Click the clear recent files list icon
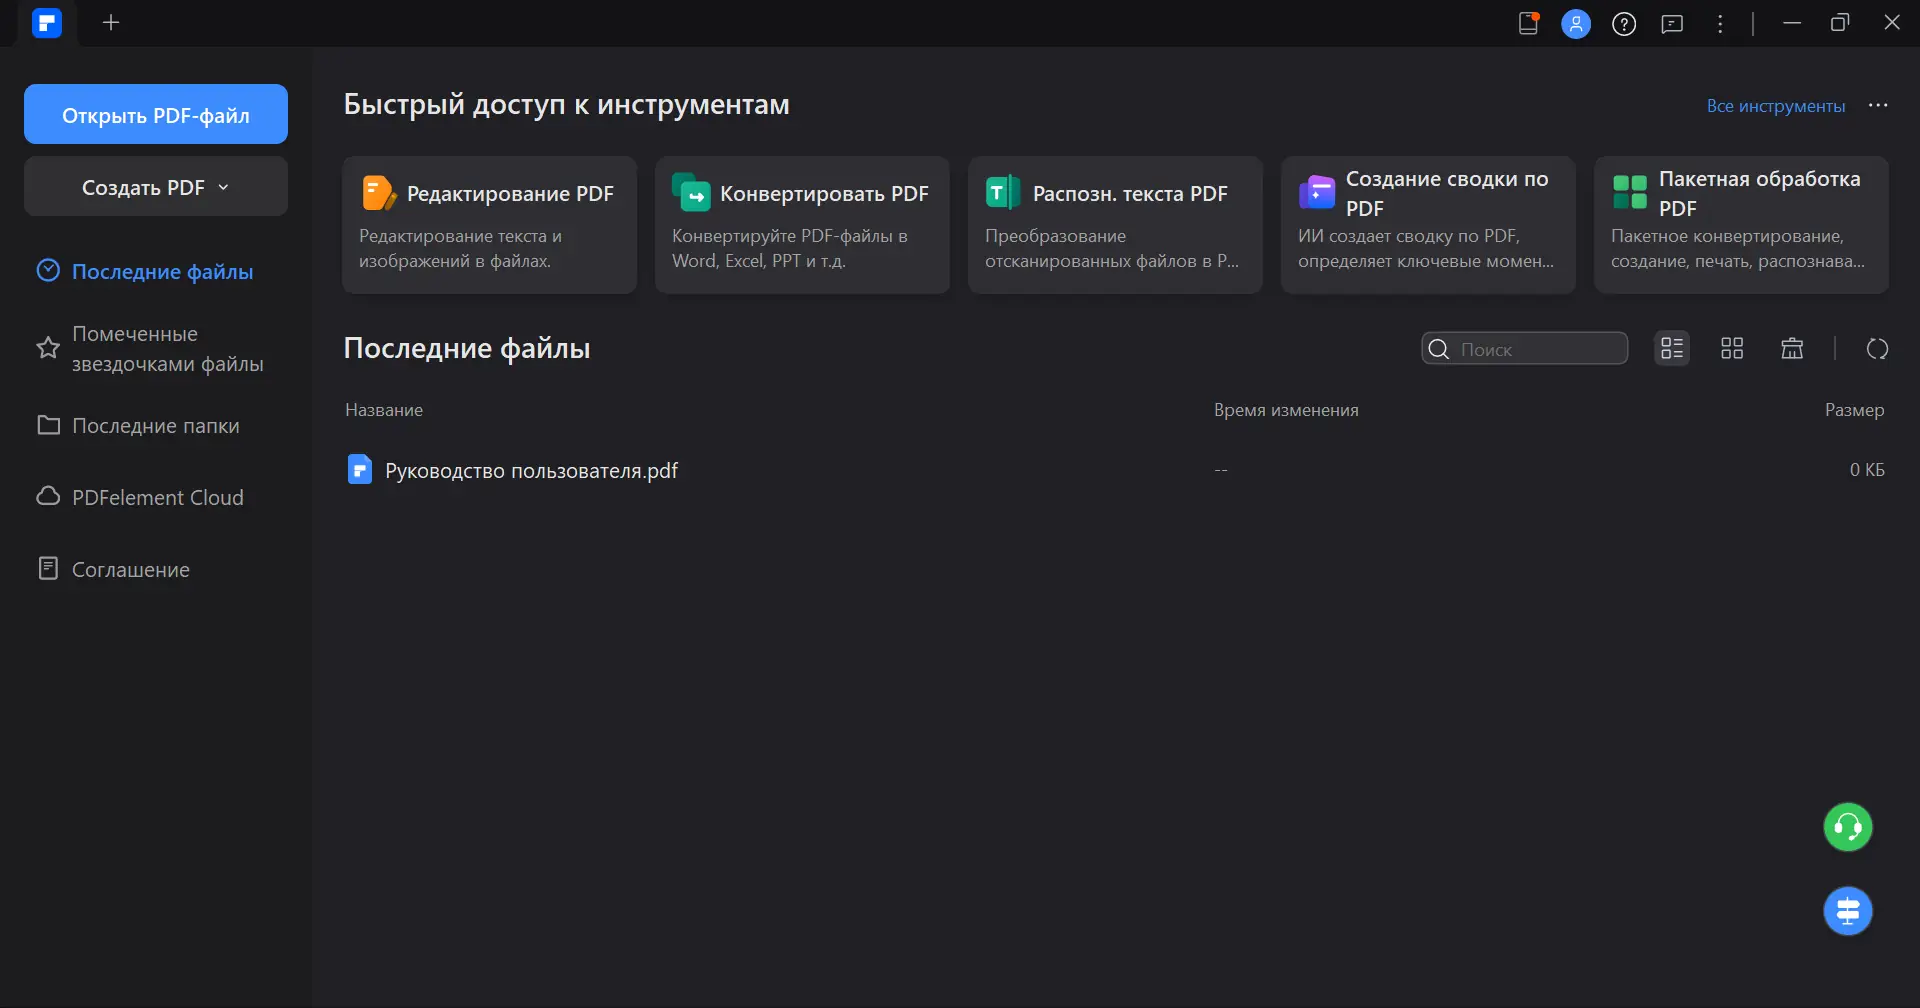 coord(1792,349)
